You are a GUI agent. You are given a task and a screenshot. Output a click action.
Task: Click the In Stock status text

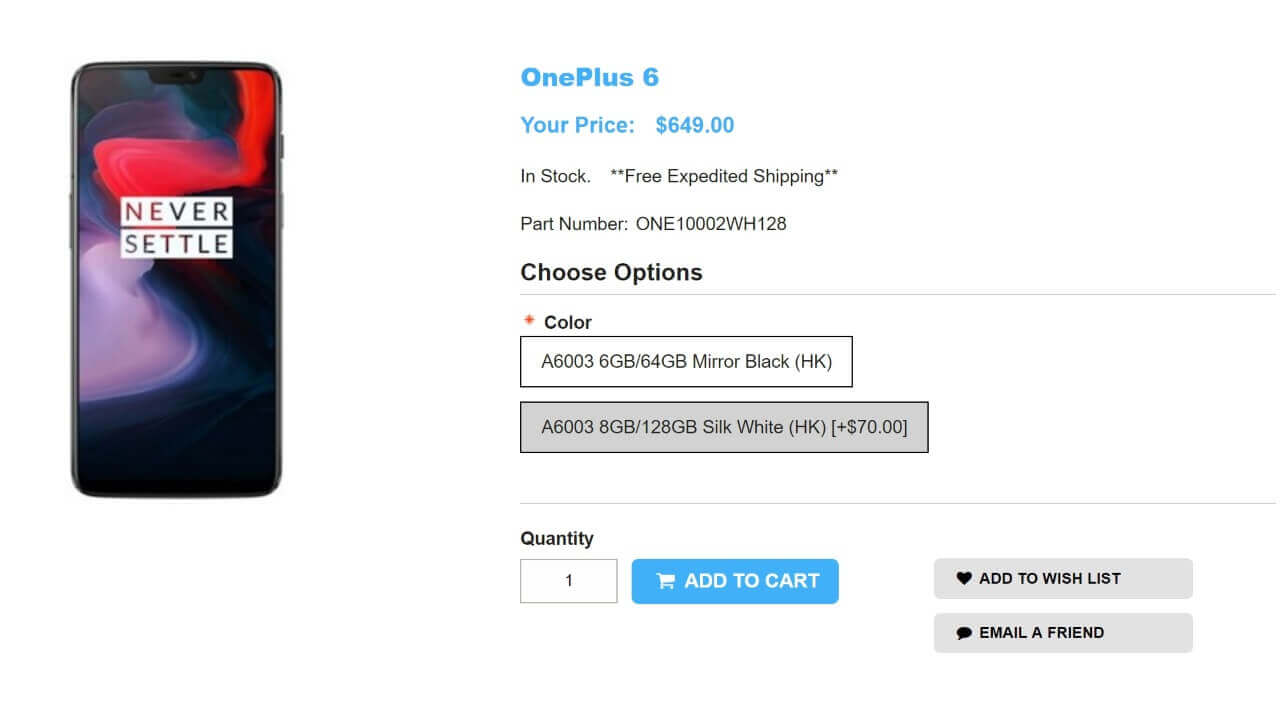555,176
